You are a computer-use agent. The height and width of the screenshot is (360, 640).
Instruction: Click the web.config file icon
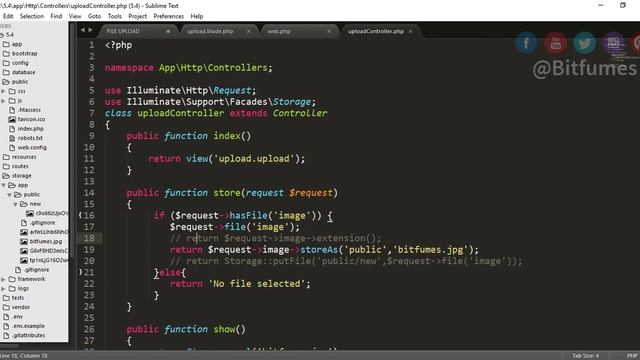click(x=12, y=147)
